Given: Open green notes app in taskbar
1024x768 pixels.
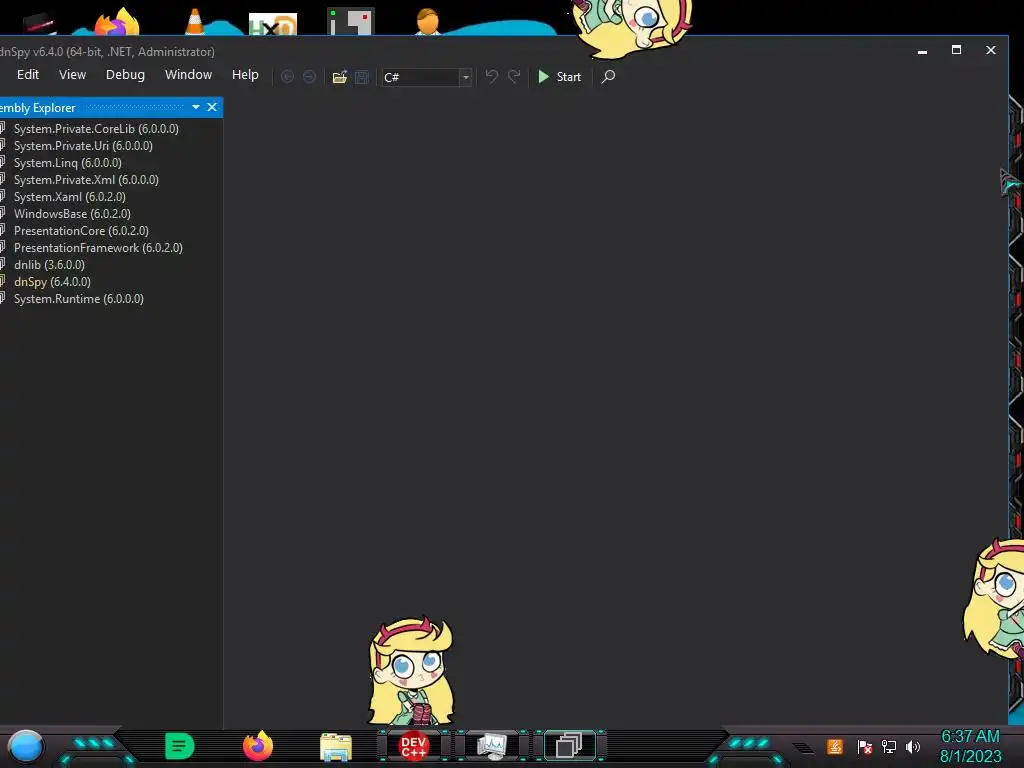Looking at the screenshot, I should tap(180, 746).
